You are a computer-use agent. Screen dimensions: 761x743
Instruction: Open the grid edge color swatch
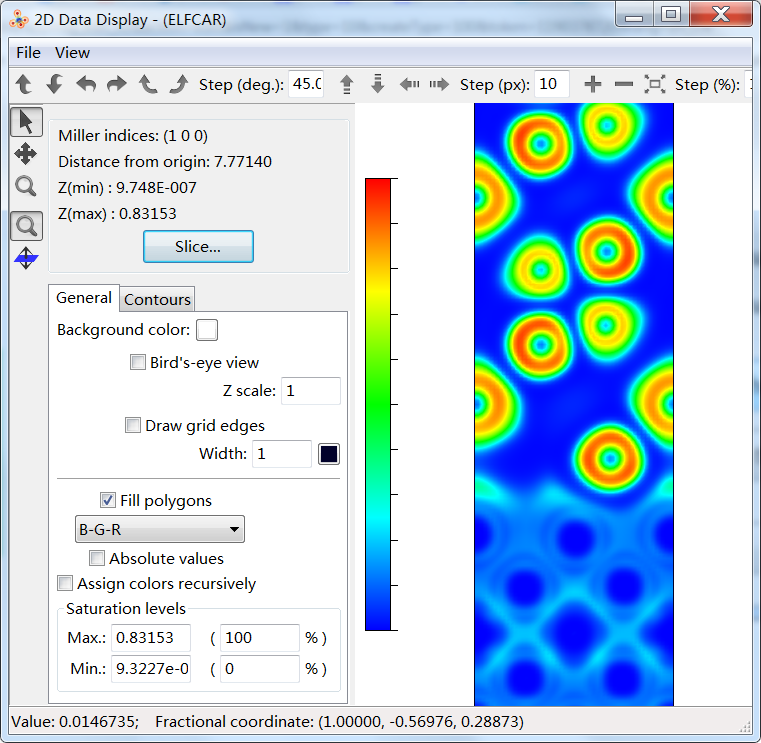coord(329,454)
